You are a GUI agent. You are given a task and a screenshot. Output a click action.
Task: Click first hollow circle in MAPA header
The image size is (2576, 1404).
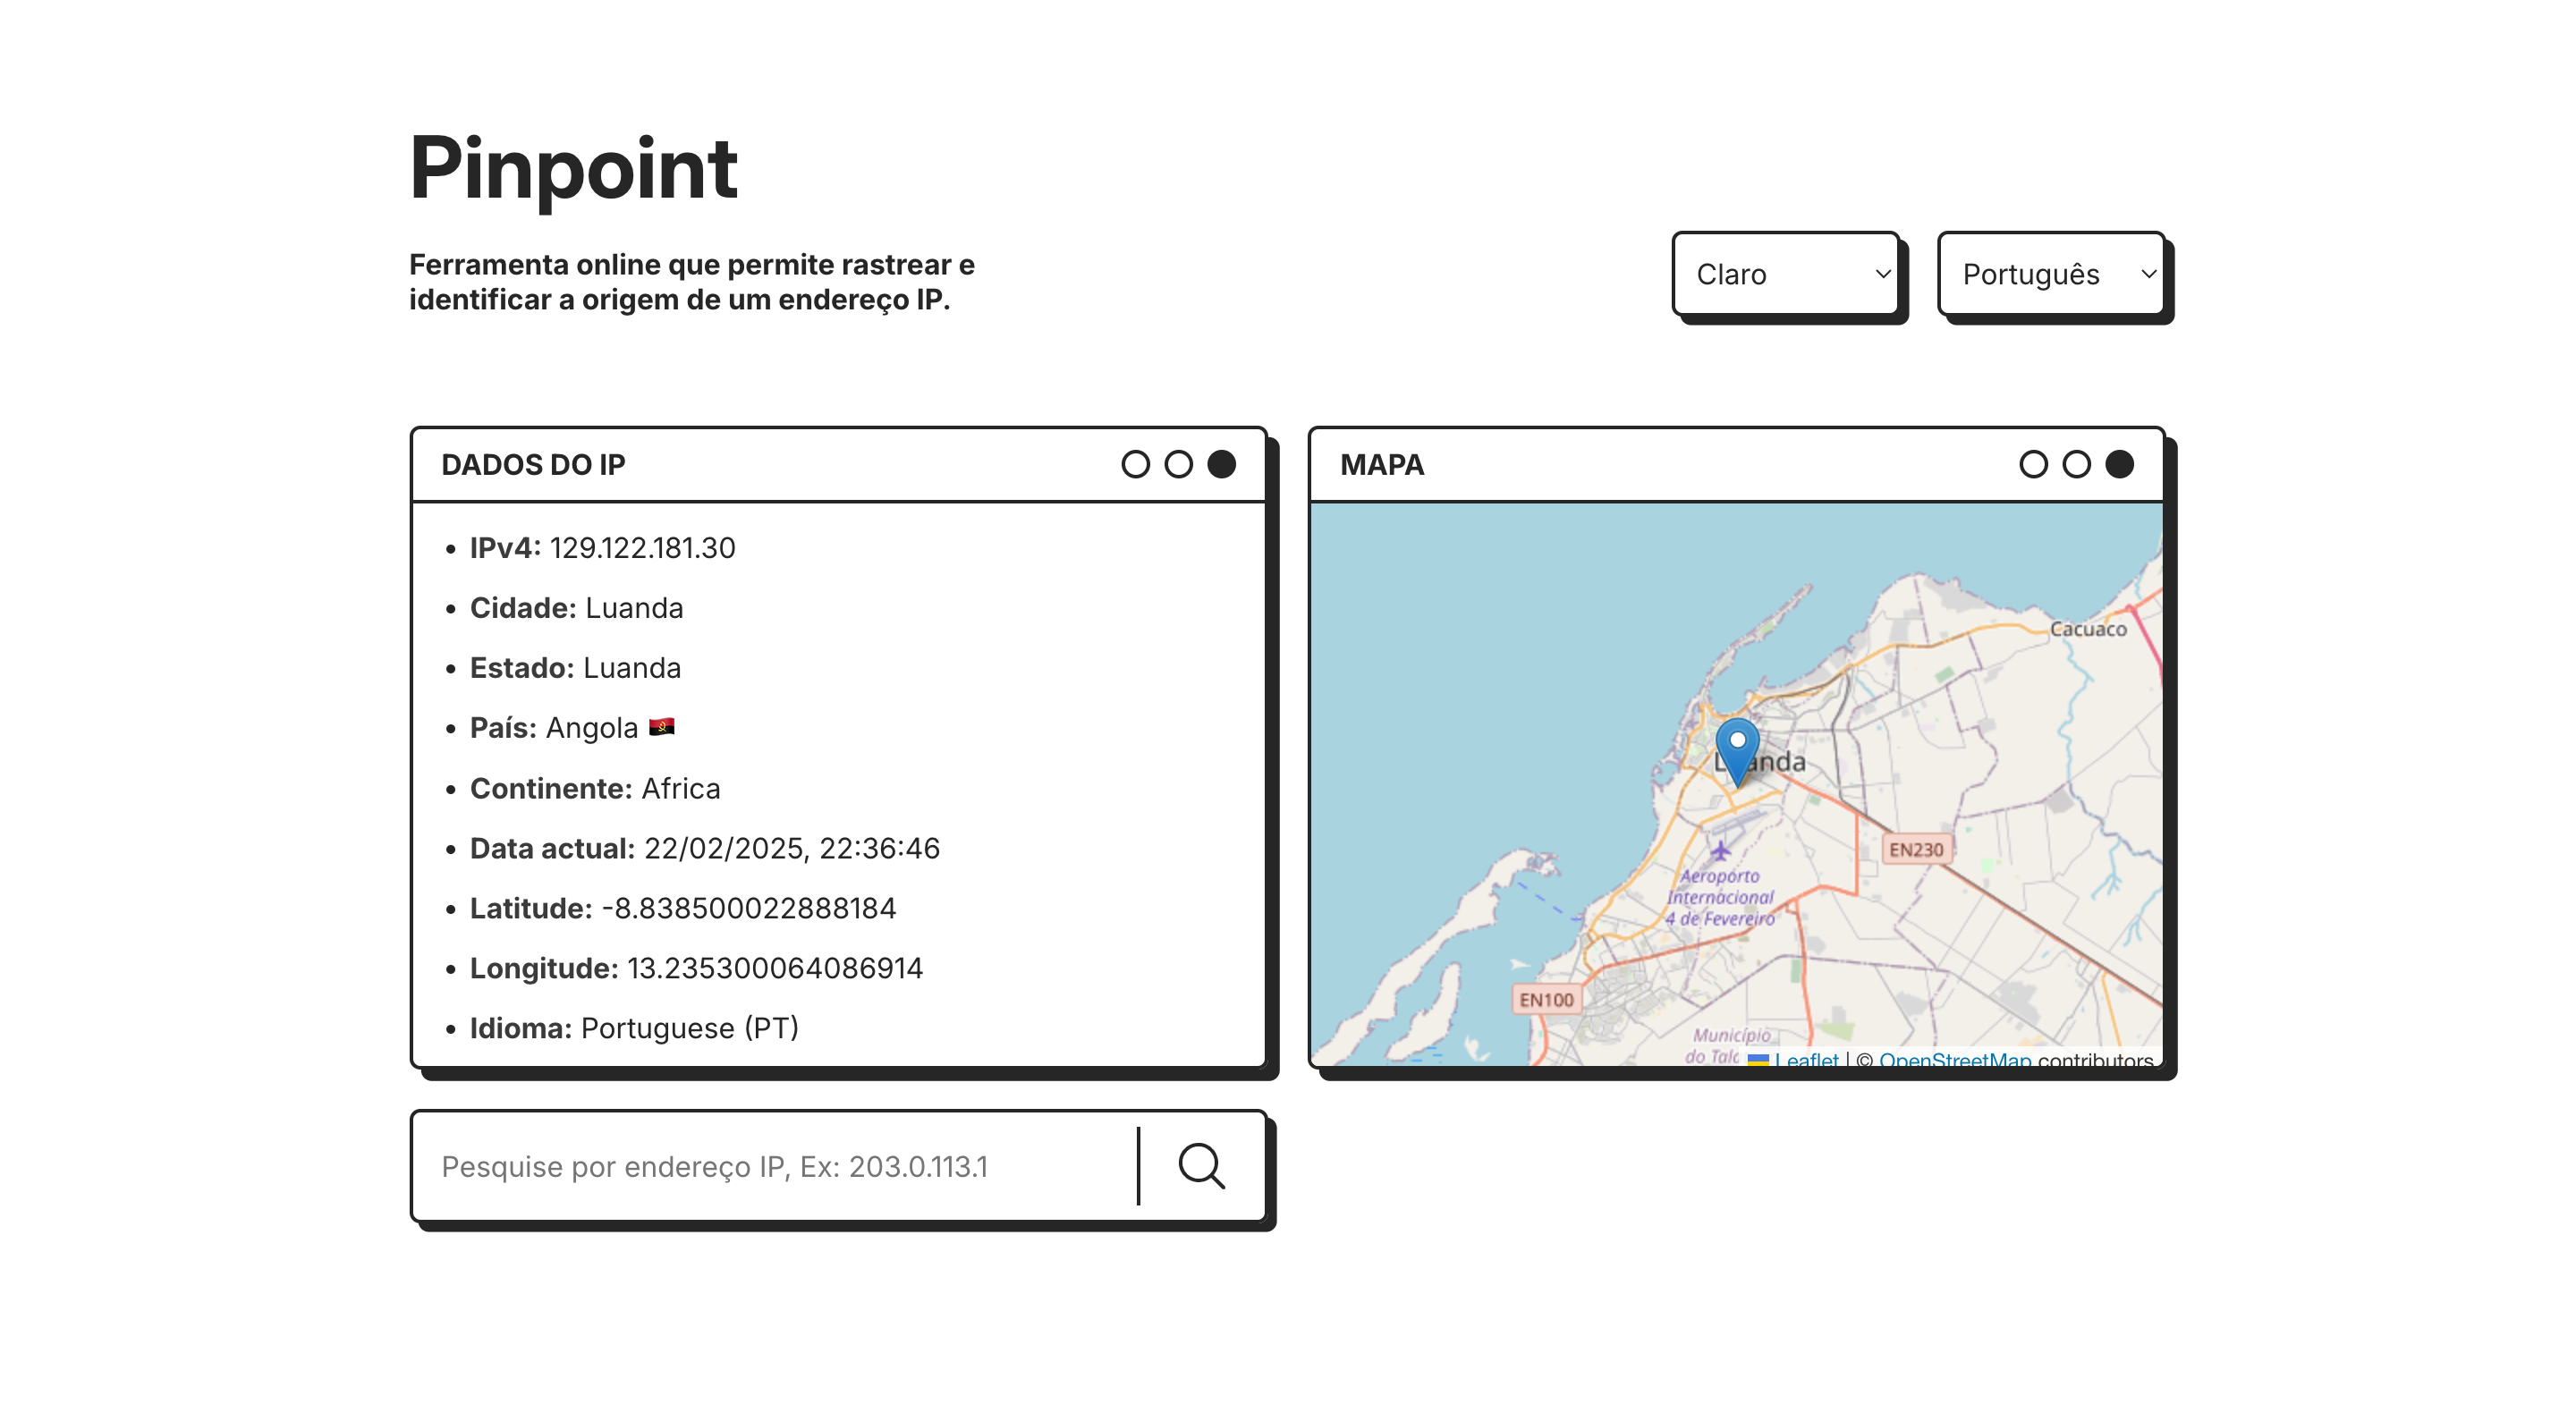2033,464
